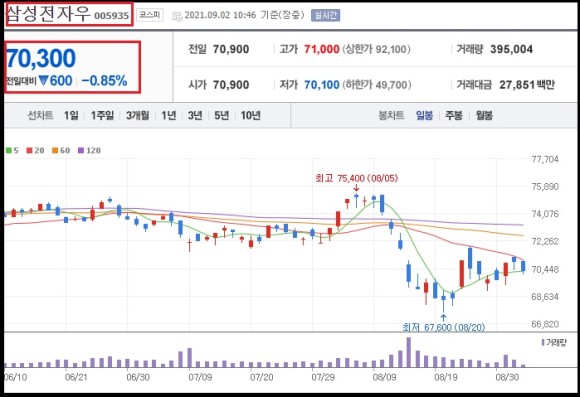Click the timestamp 2021.09.02 10:46
Viewport: 580px width, 397px height.
[220, 15]
